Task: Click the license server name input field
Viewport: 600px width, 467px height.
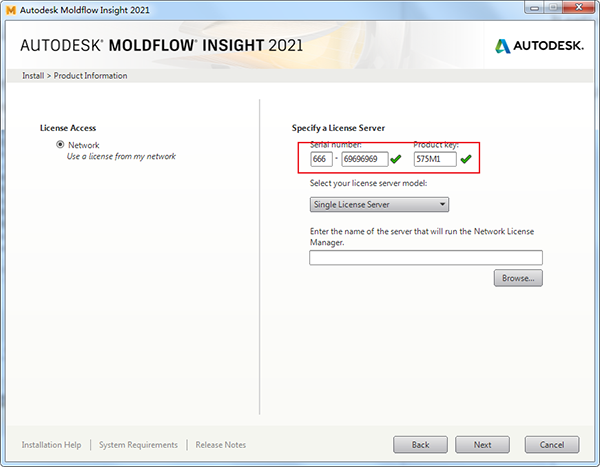Action: (x=426, y=258)
